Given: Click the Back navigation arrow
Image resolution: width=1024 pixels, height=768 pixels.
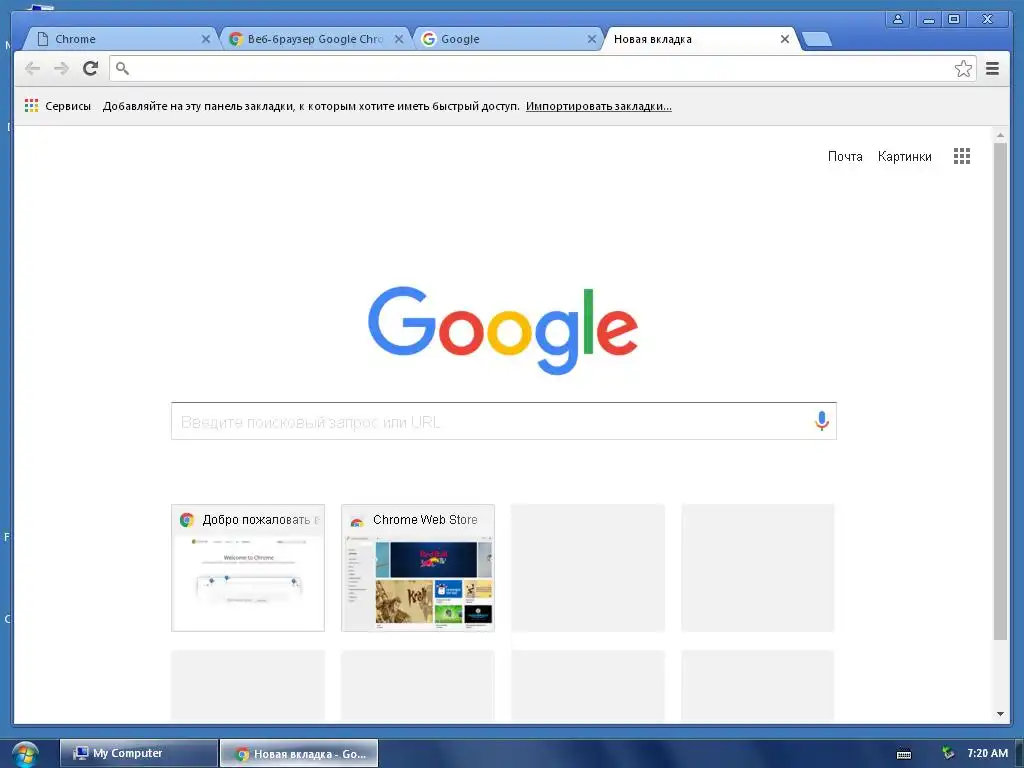Looking at the screenshot, I should point(32,69).
